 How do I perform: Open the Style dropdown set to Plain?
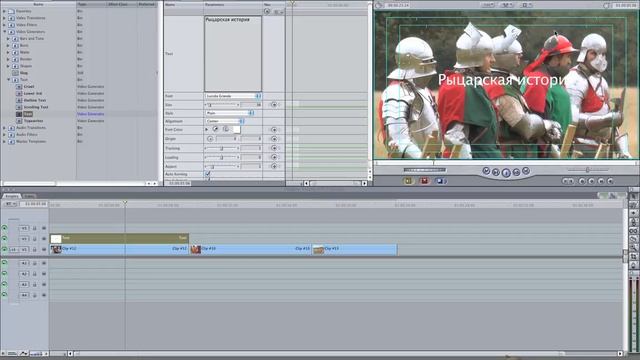click(229, 113)
